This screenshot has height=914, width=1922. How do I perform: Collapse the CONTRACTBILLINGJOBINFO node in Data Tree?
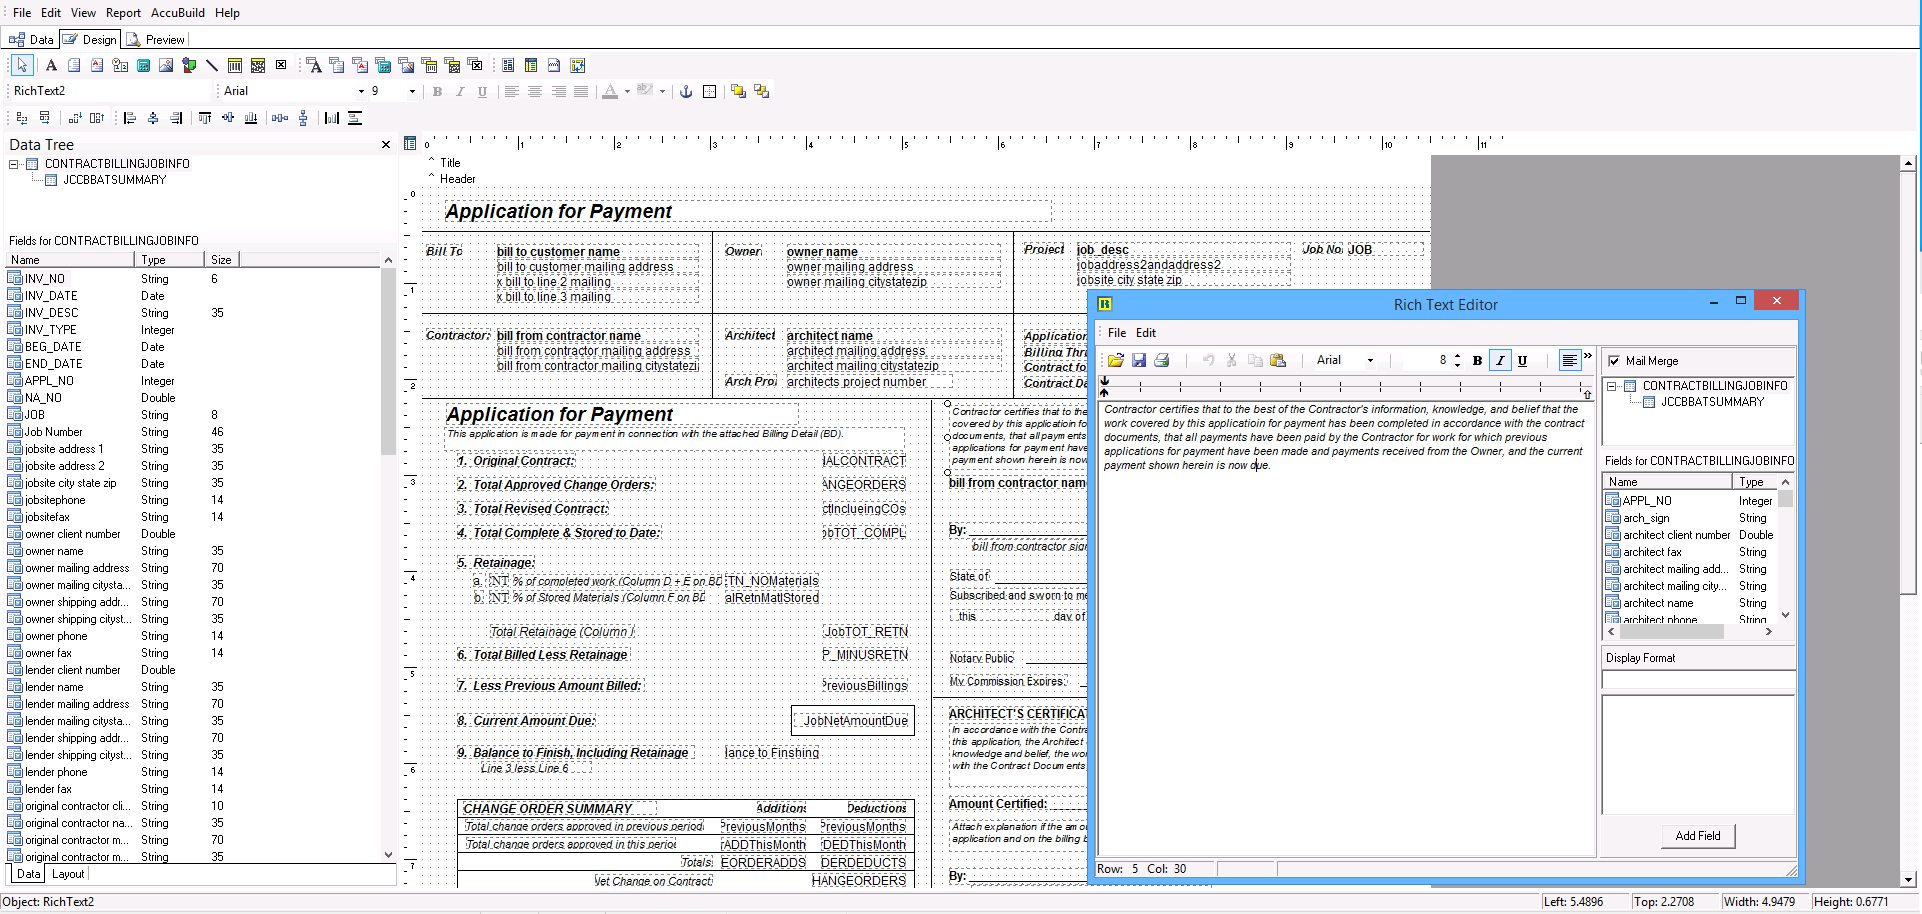(14, 163)
